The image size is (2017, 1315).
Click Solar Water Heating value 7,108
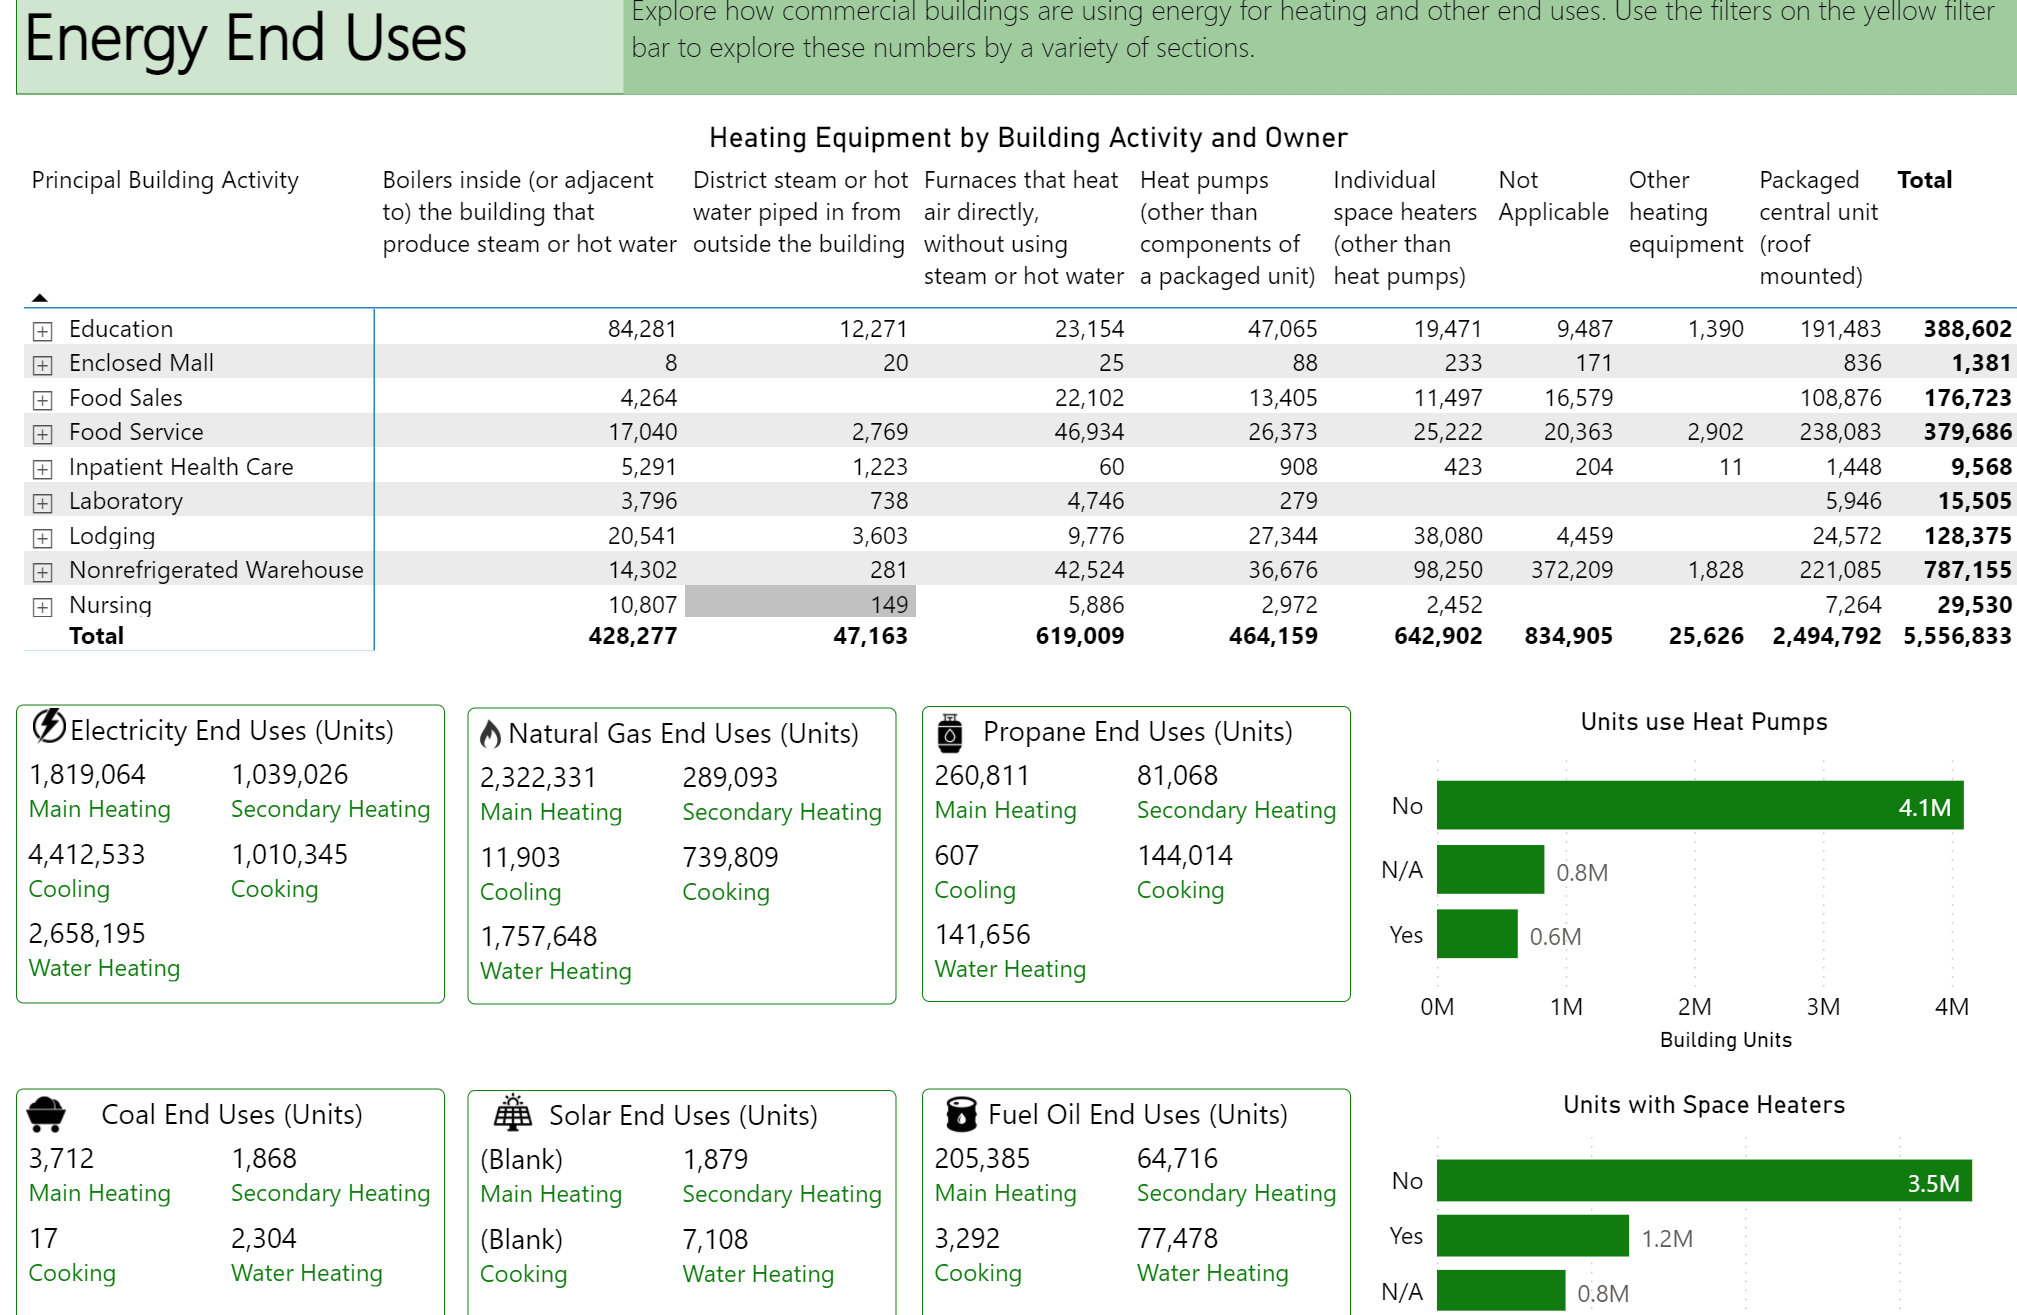click(x=715, y=1240)
